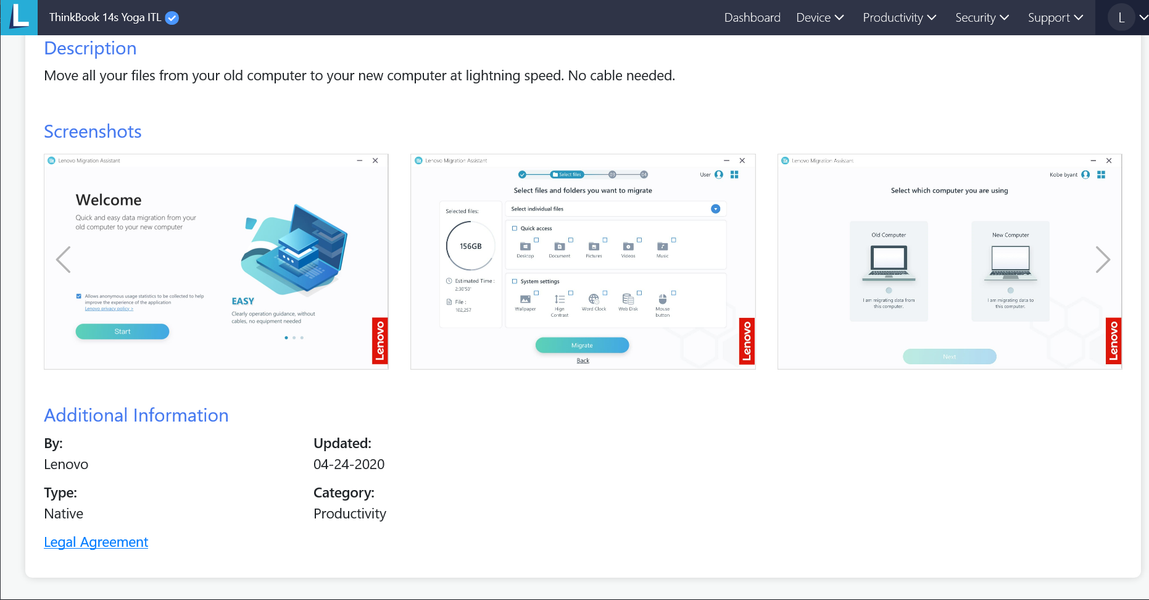1149x600 pixels.
Task: Click user avatar icon in second screenshot
Action: (x=719, y=174)
